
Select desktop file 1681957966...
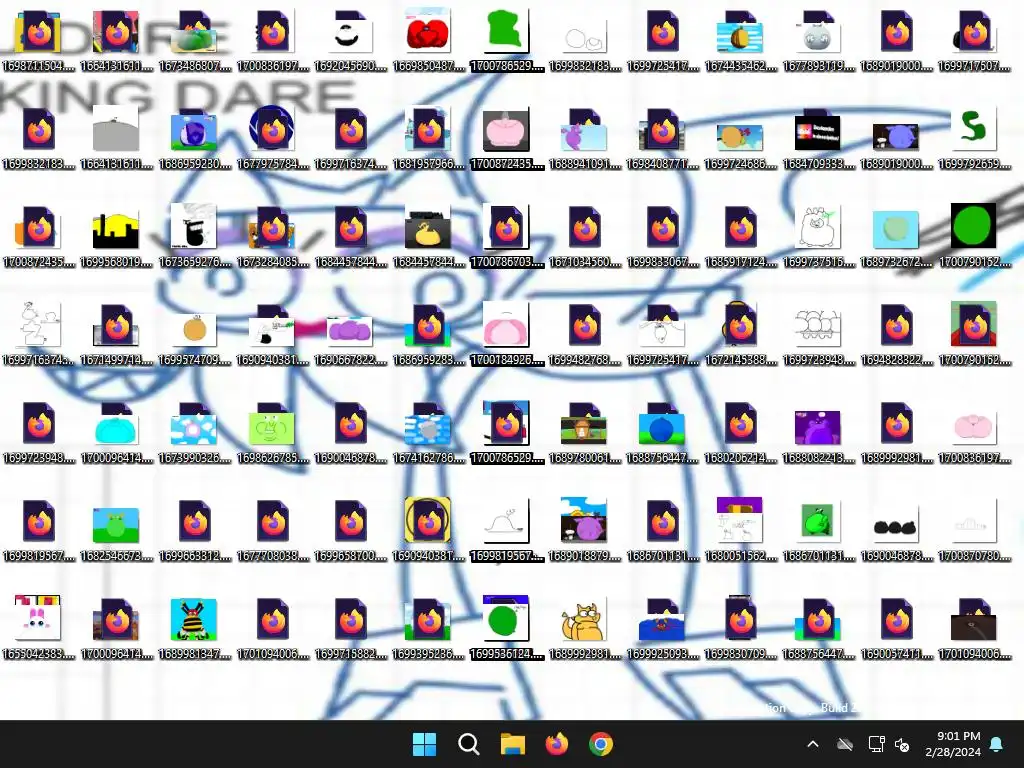click(x=428, y=138)
